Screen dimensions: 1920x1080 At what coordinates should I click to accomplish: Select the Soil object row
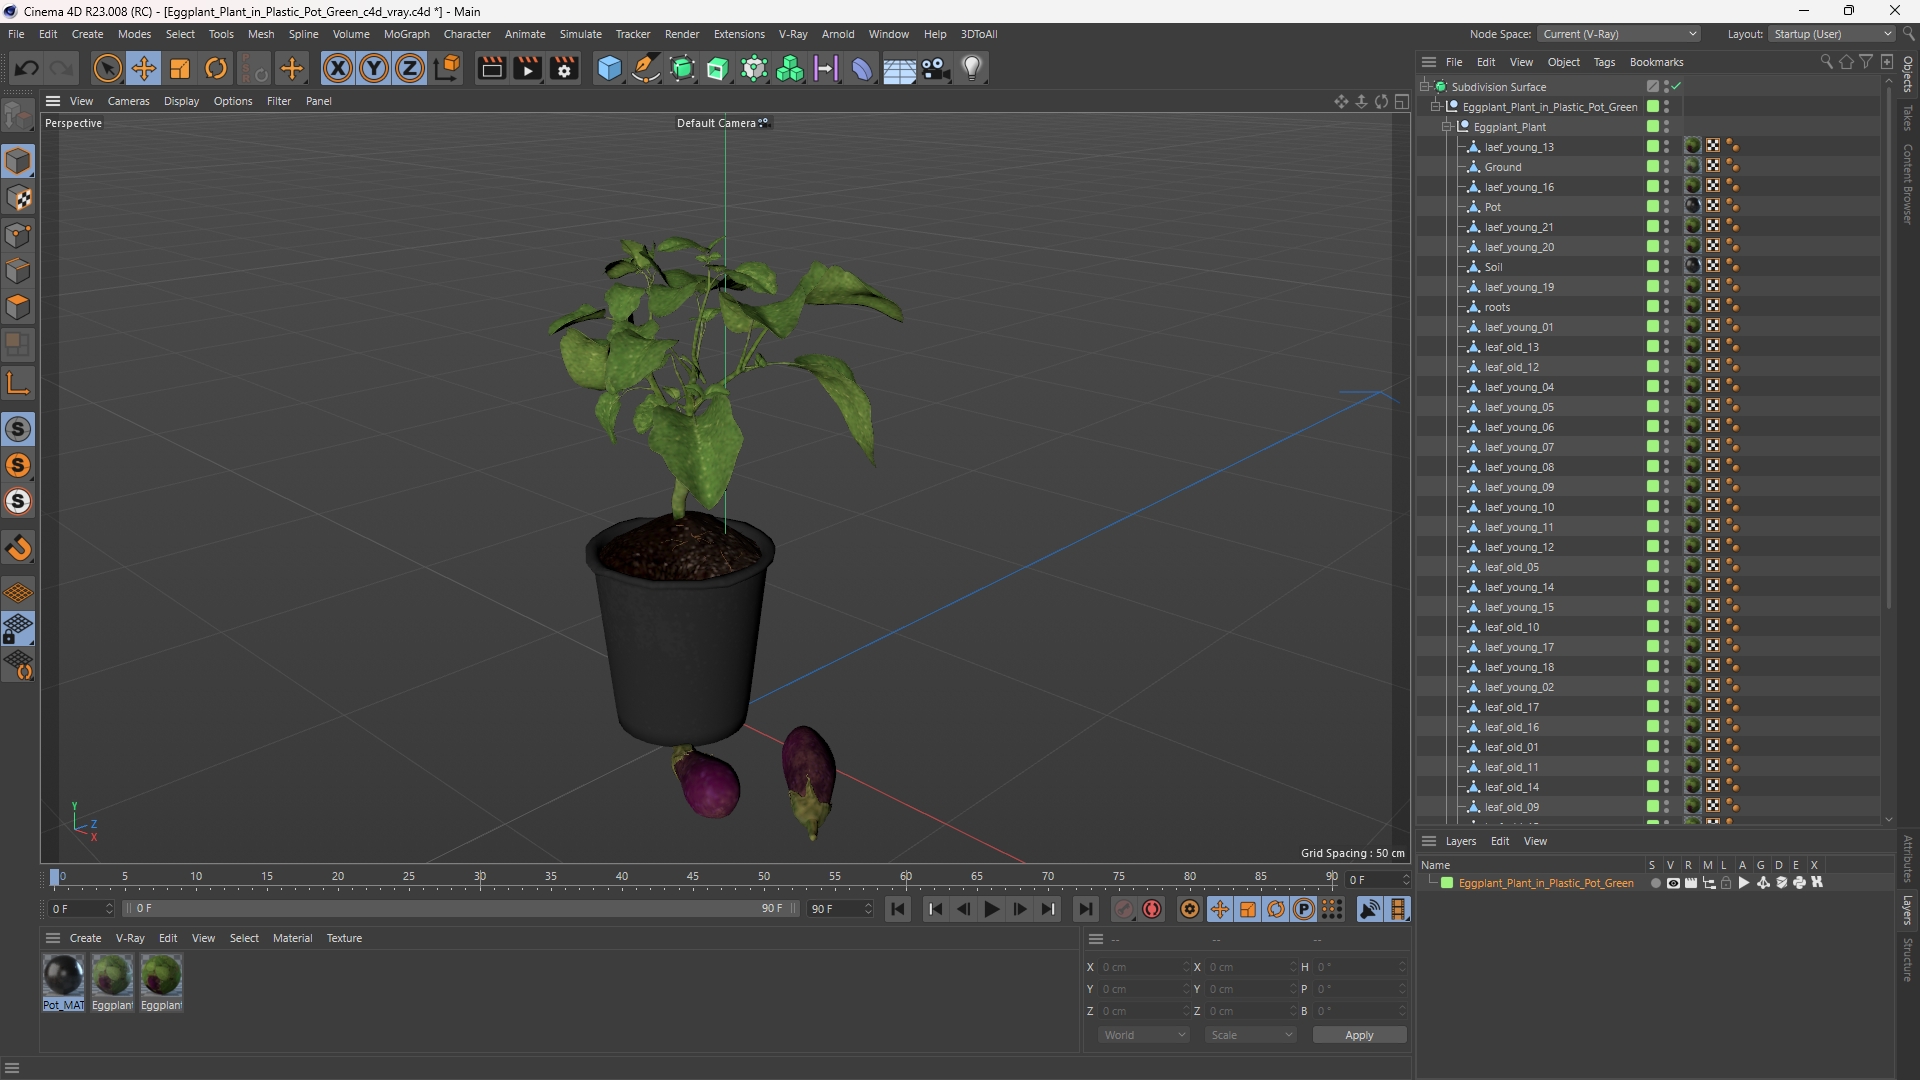[1650, 267]
